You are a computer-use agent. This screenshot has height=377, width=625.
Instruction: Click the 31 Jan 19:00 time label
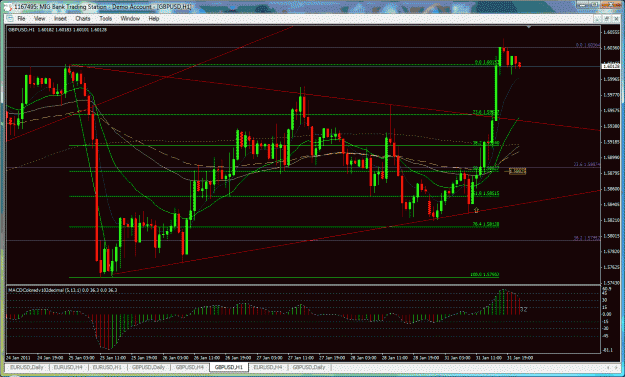click(x=520, y=358)
